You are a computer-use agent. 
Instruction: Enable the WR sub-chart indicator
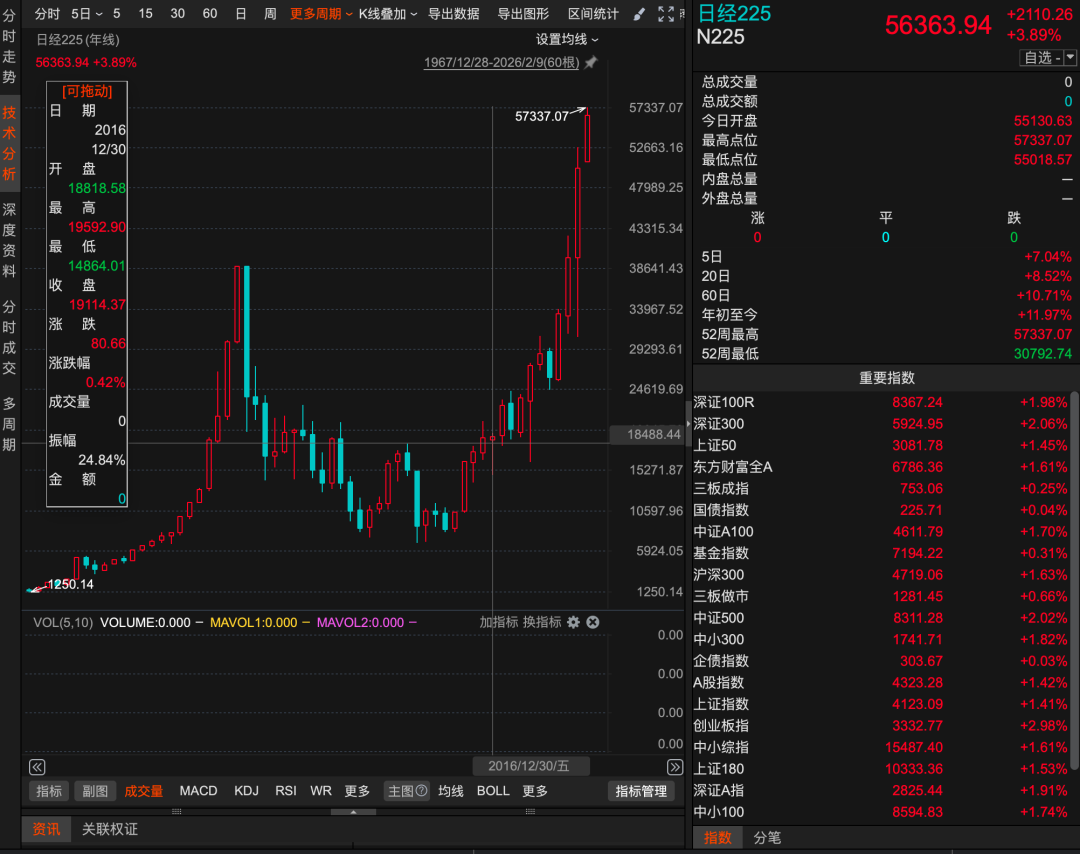coord(321,791)
